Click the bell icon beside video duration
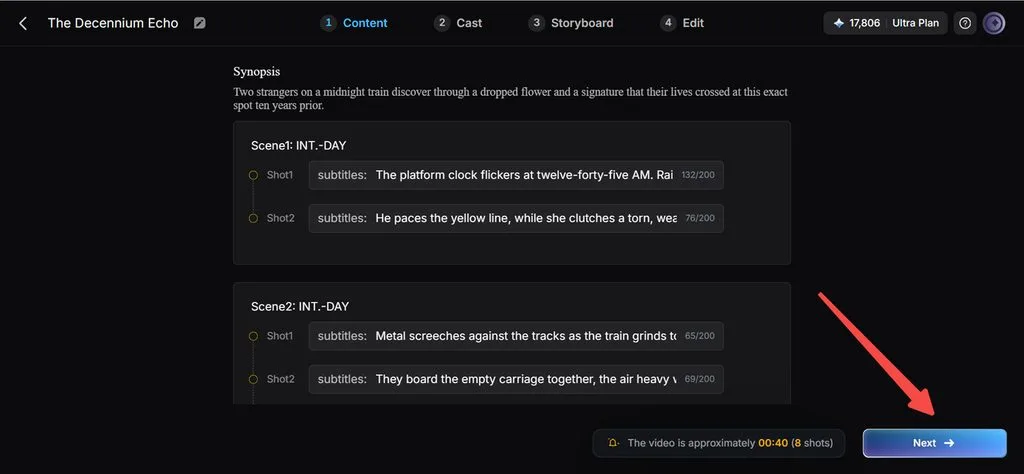1024x474 pixels. click(x=613, y=443)
